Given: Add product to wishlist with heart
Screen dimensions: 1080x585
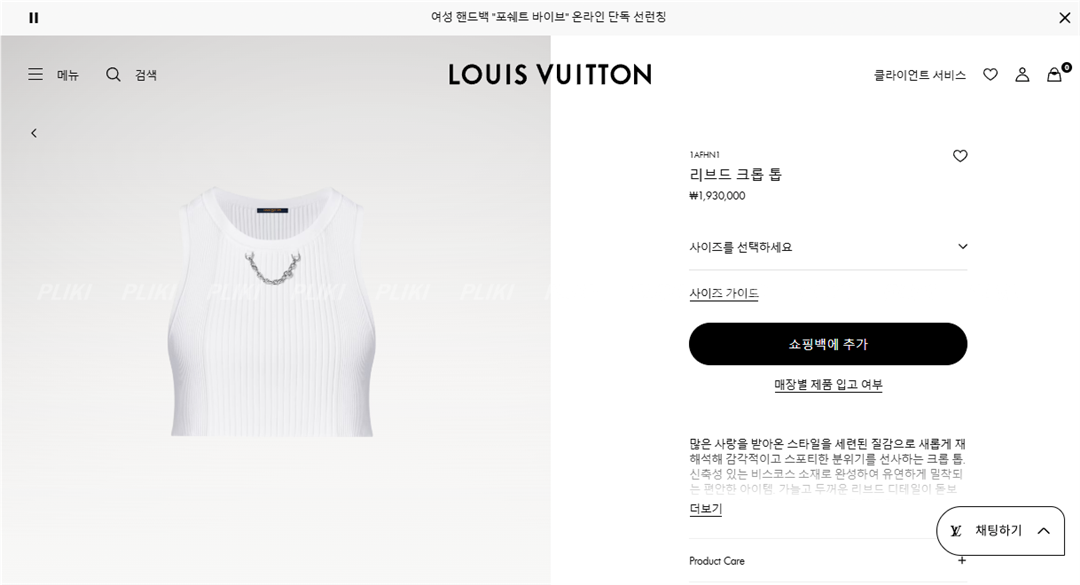Looking at the screenshot, I should [959, 156].
